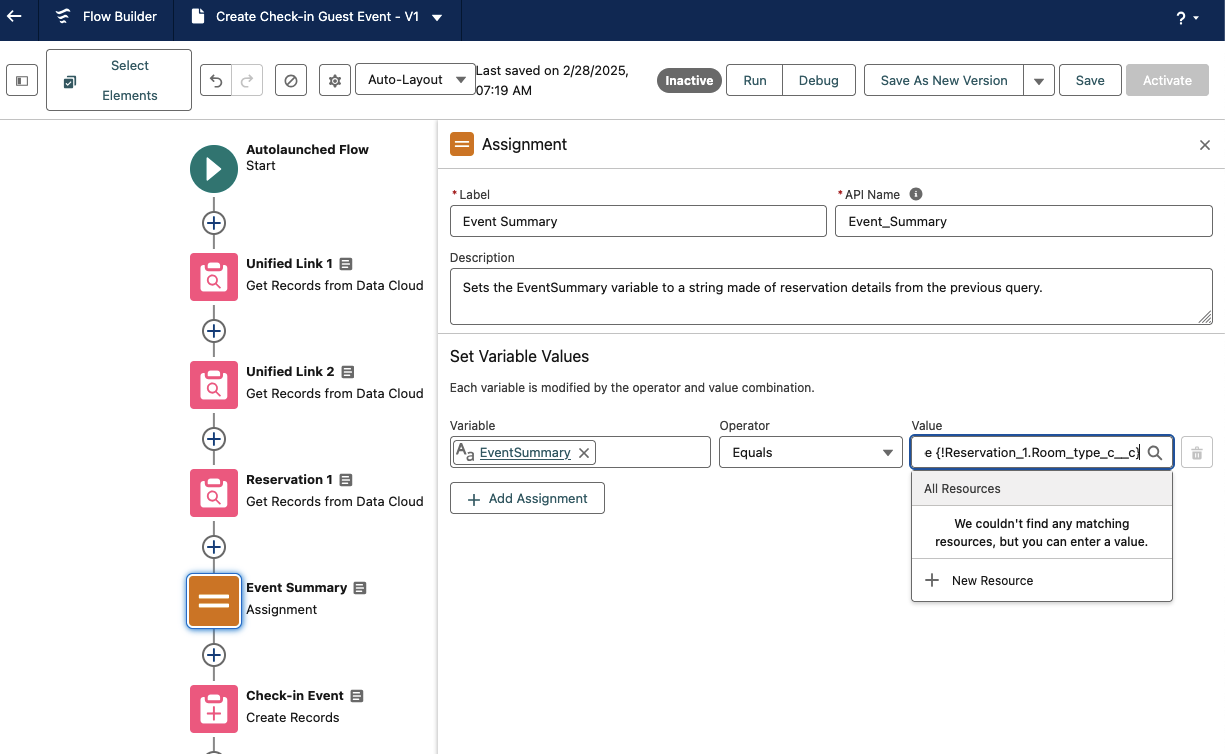
Task: Select the Check-in Event create records icon
Action: click(x=214, y=709)
